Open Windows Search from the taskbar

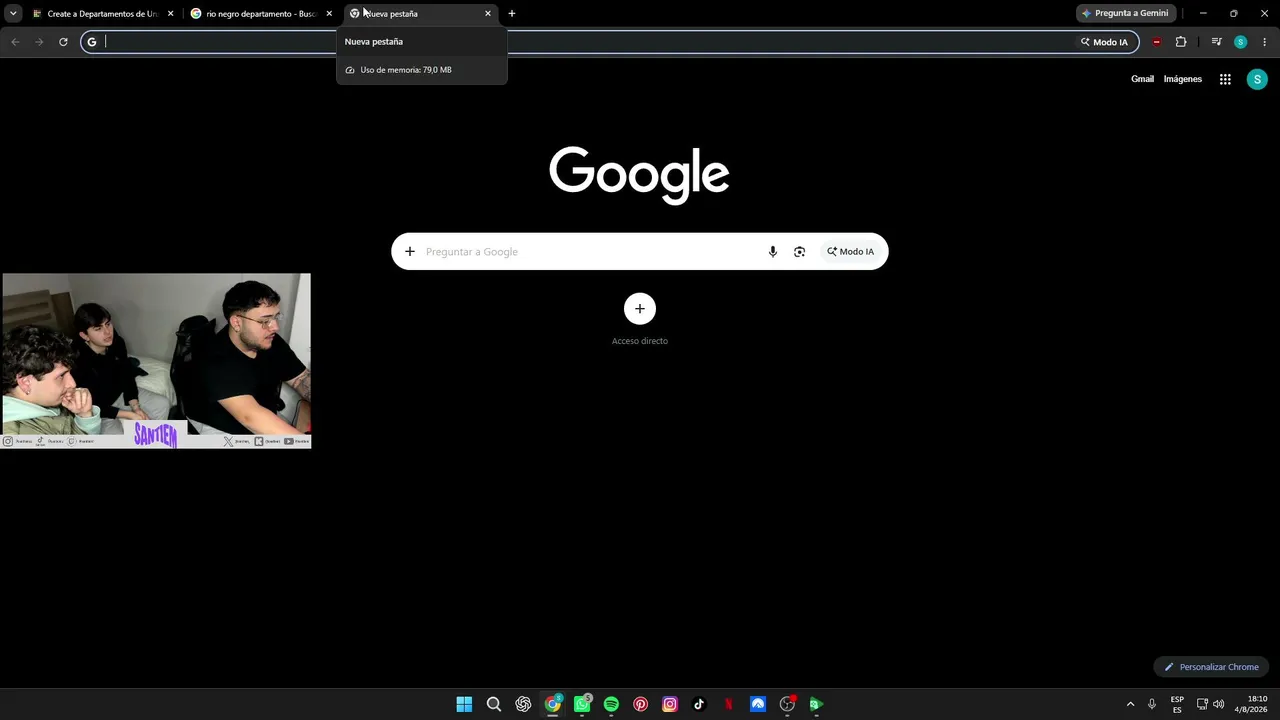pyautogui.click(x=494, y=704)
